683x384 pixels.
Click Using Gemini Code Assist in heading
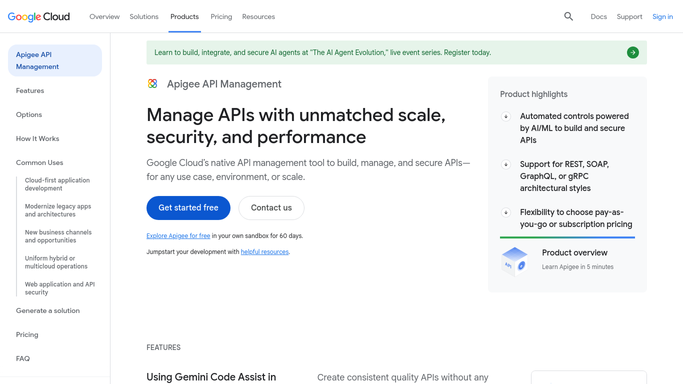[x=211, y=377]
